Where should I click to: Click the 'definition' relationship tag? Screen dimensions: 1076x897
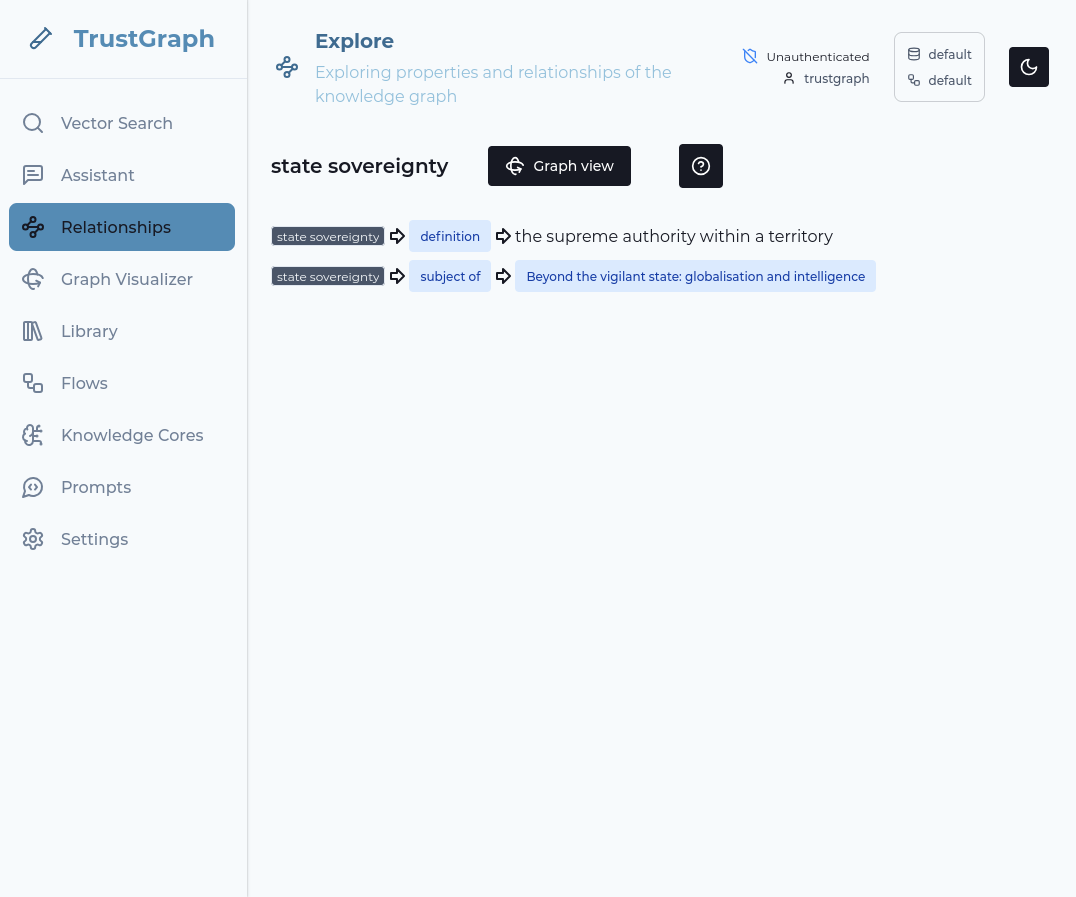click(450, 236)
